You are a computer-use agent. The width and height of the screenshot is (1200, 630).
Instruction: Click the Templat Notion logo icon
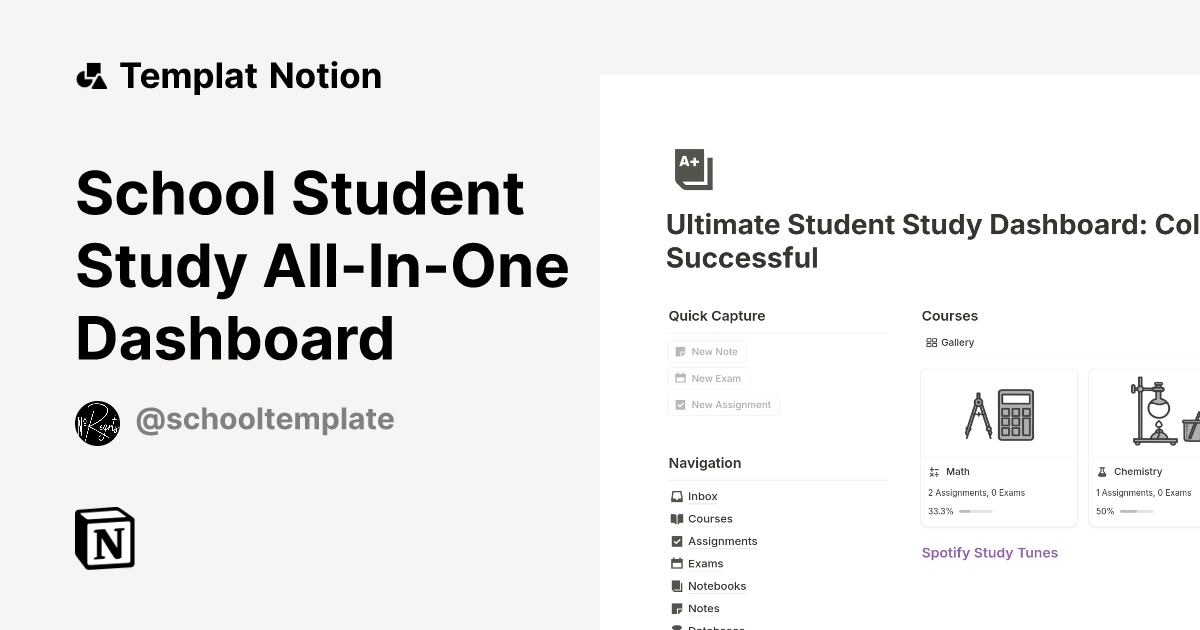point(92,75)
